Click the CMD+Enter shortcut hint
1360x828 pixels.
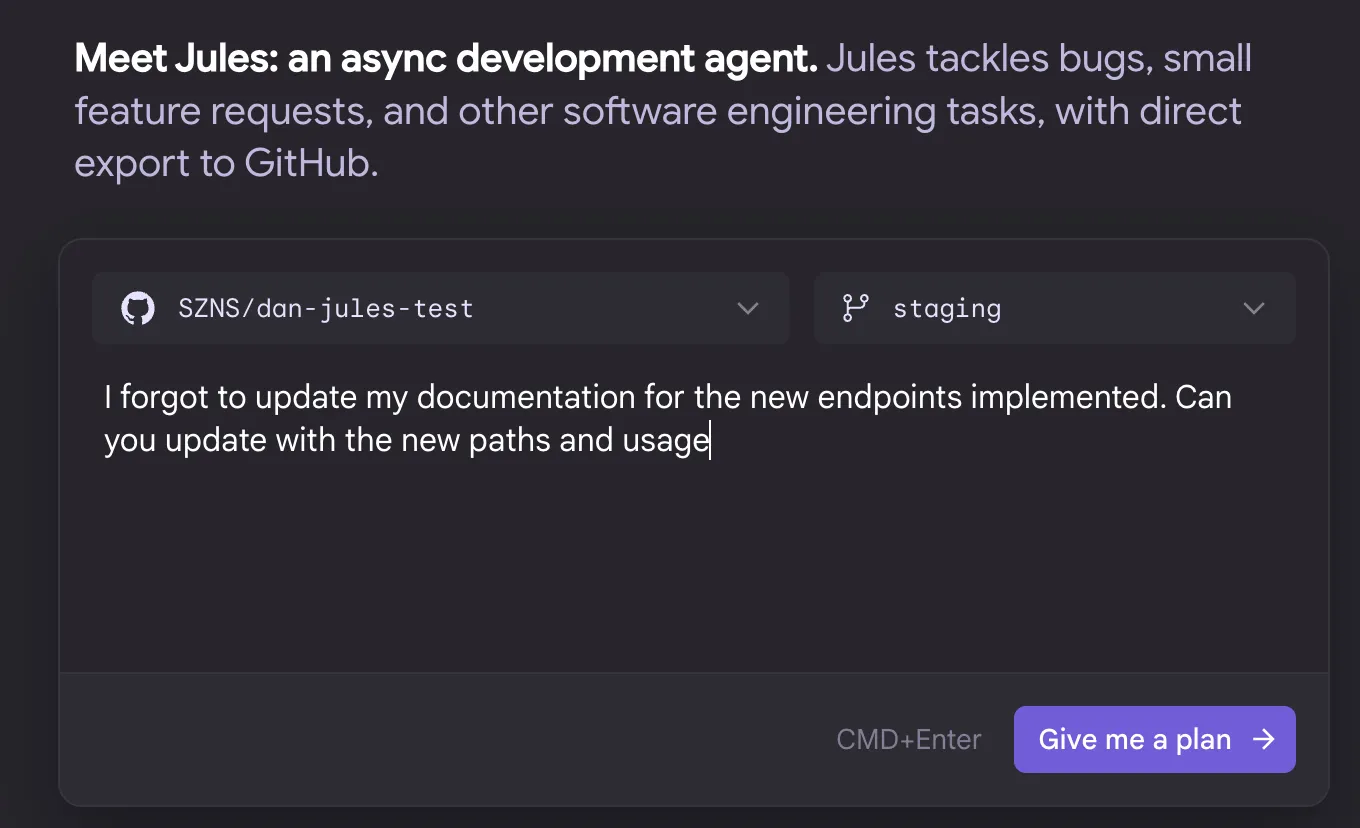point(909,740)
